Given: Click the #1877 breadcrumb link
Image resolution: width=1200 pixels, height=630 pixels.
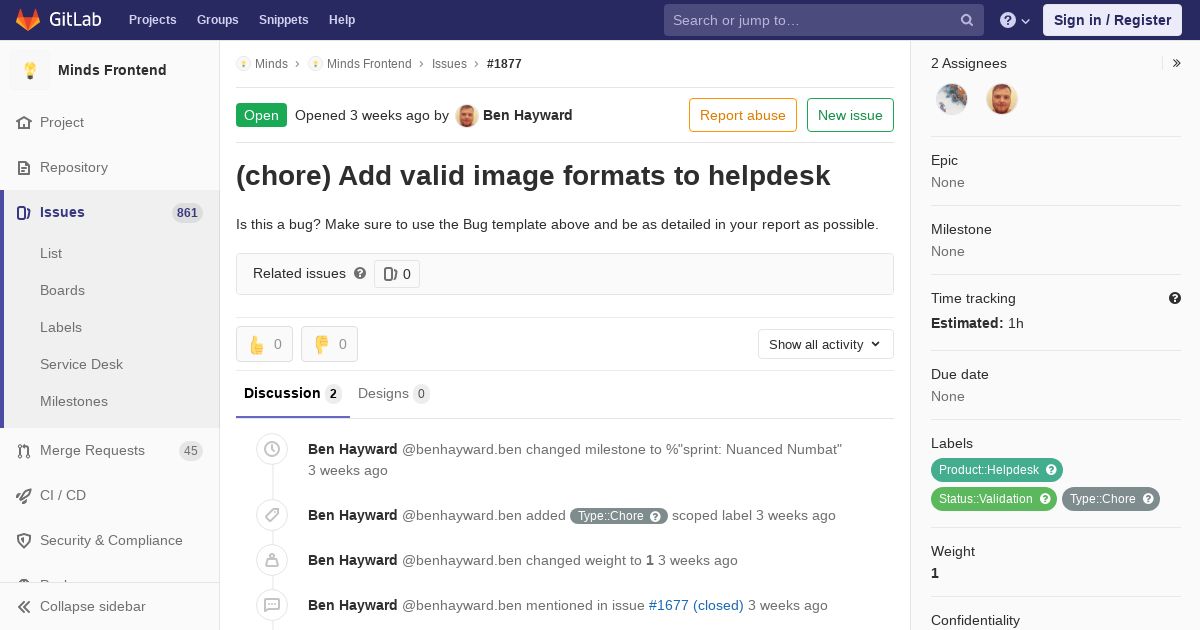Looking at the screenshot, I should (504, 63).
